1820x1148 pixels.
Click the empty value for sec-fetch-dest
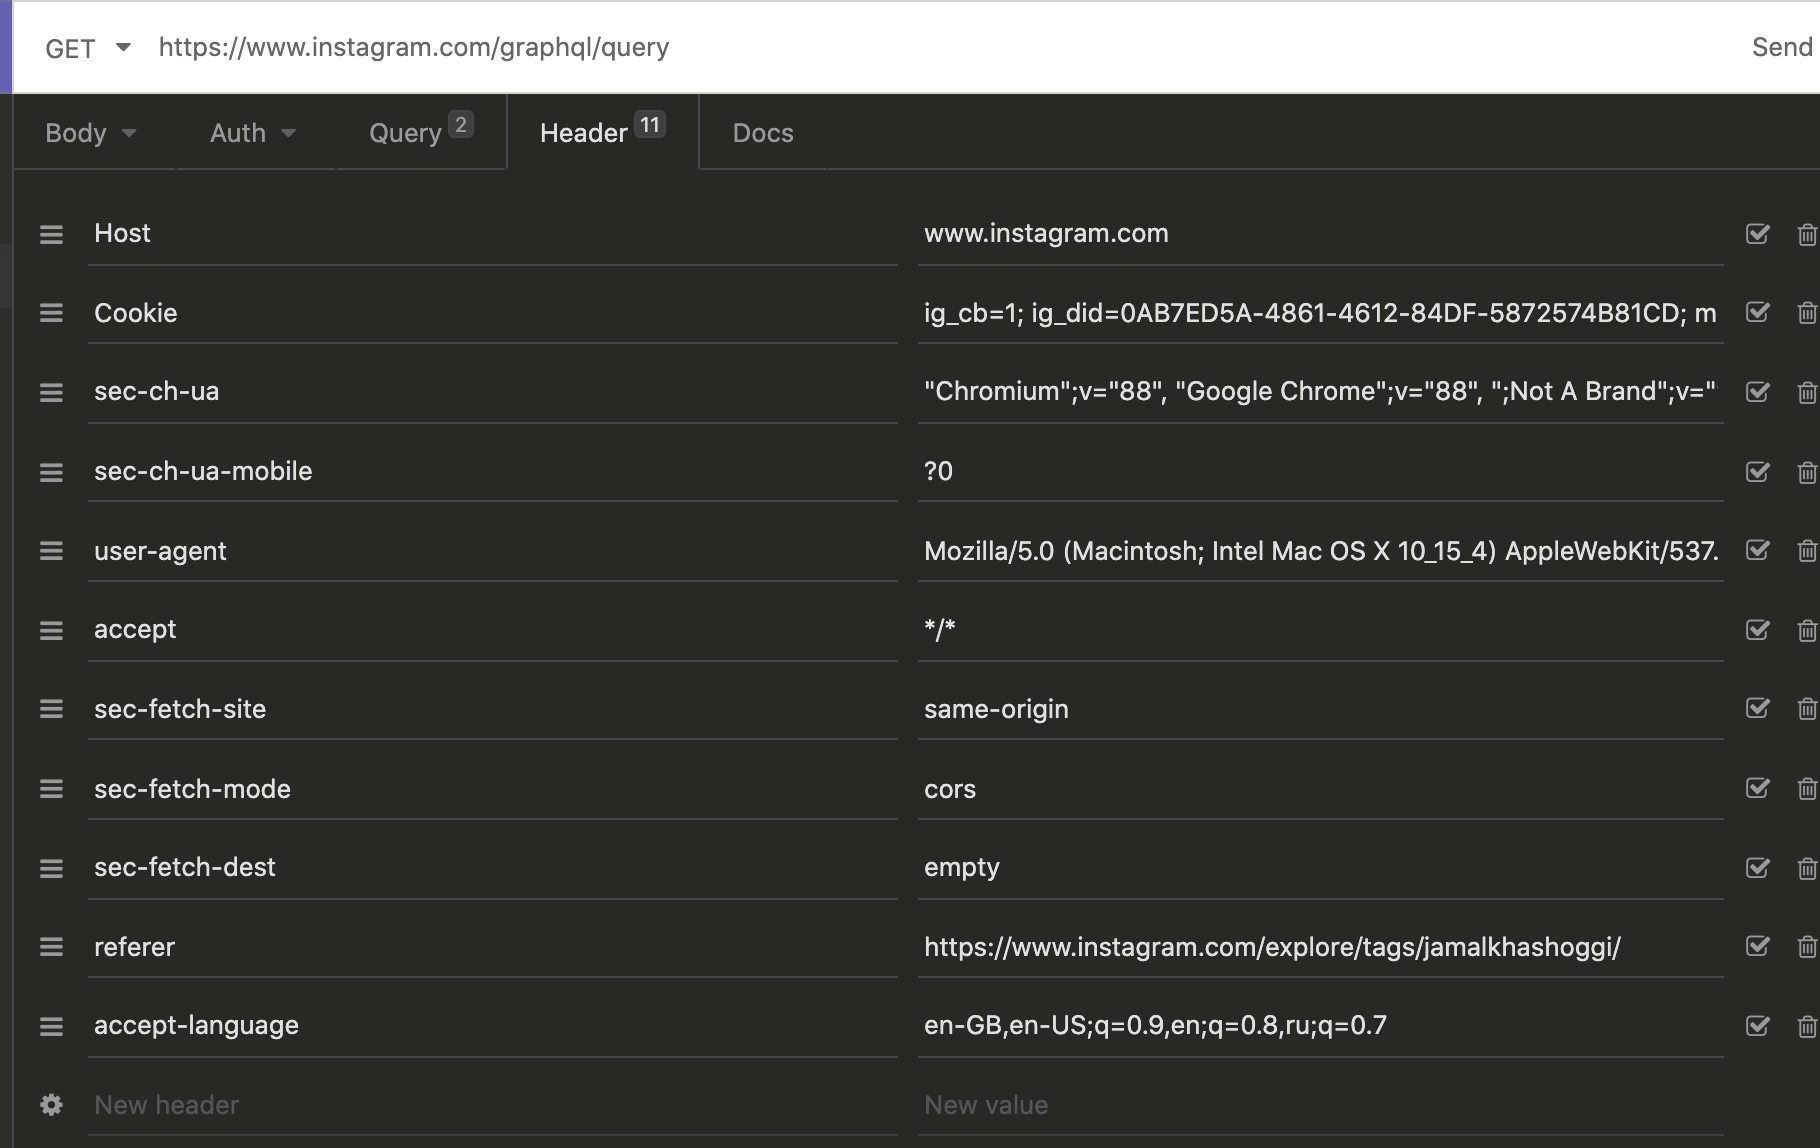pos(1320,868)
